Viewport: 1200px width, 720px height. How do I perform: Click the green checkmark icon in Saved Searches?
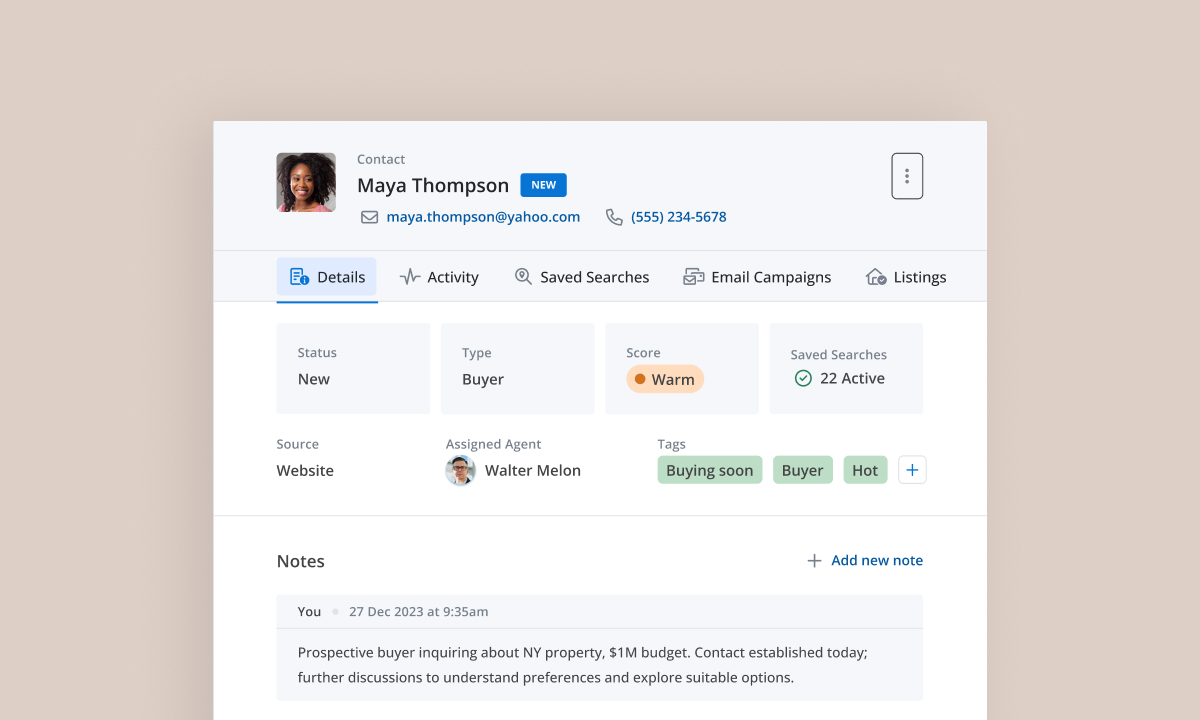[x=802, y=378]
